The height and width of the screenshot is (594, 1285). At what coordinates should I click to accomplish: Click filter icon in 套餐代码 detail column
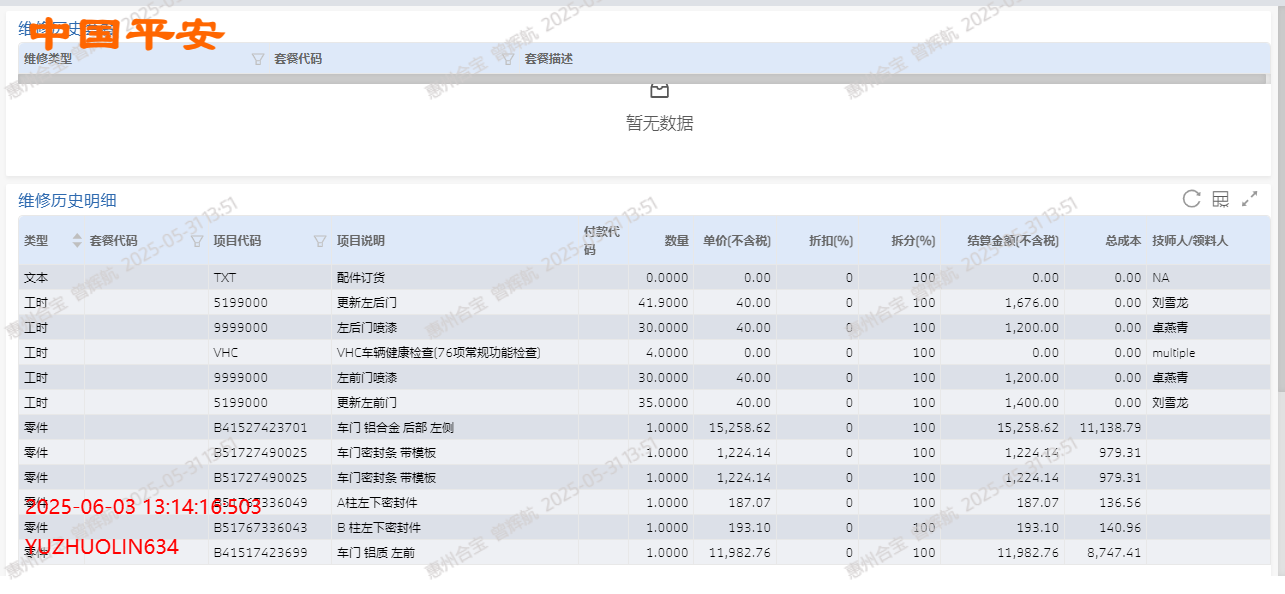197,241
